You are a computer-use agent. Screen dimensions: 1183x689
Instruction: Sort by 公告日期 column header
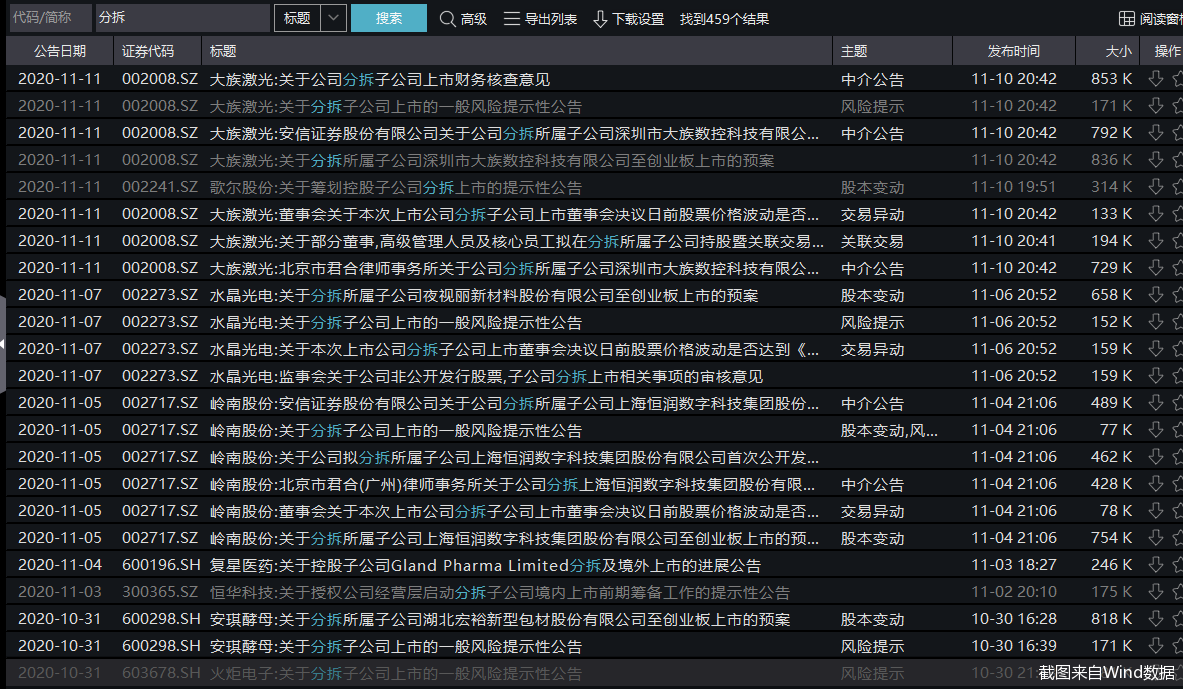[x=60, y=51]
